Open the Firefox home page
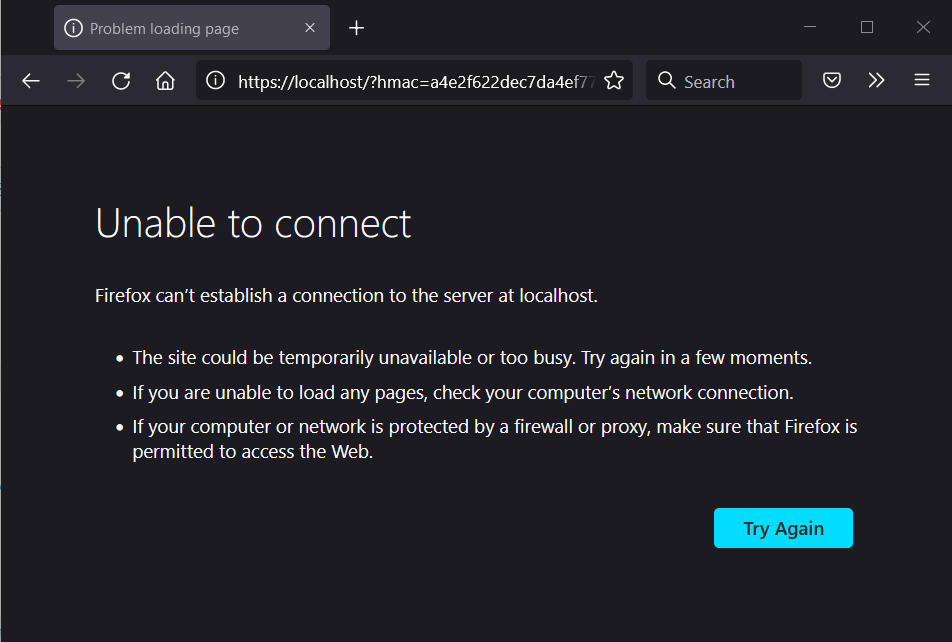Viewport: 952px width, 642px height. [165, 81]
